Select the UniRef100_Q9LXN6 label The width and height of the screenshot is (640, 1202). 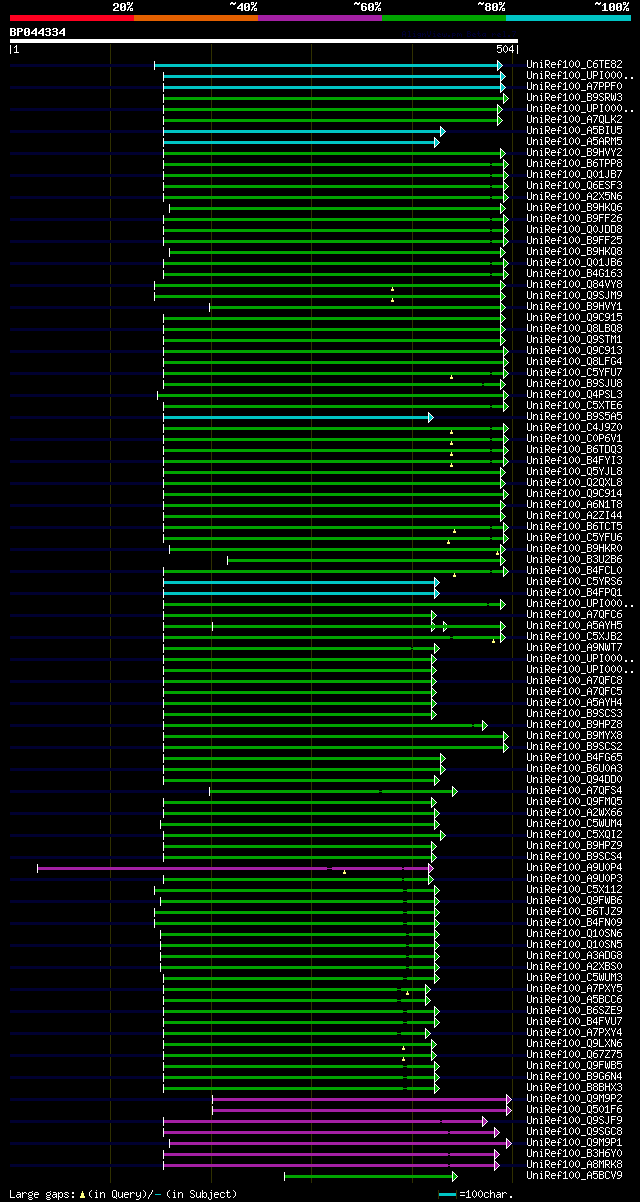pyautogui.click(x=574, y=1044)
